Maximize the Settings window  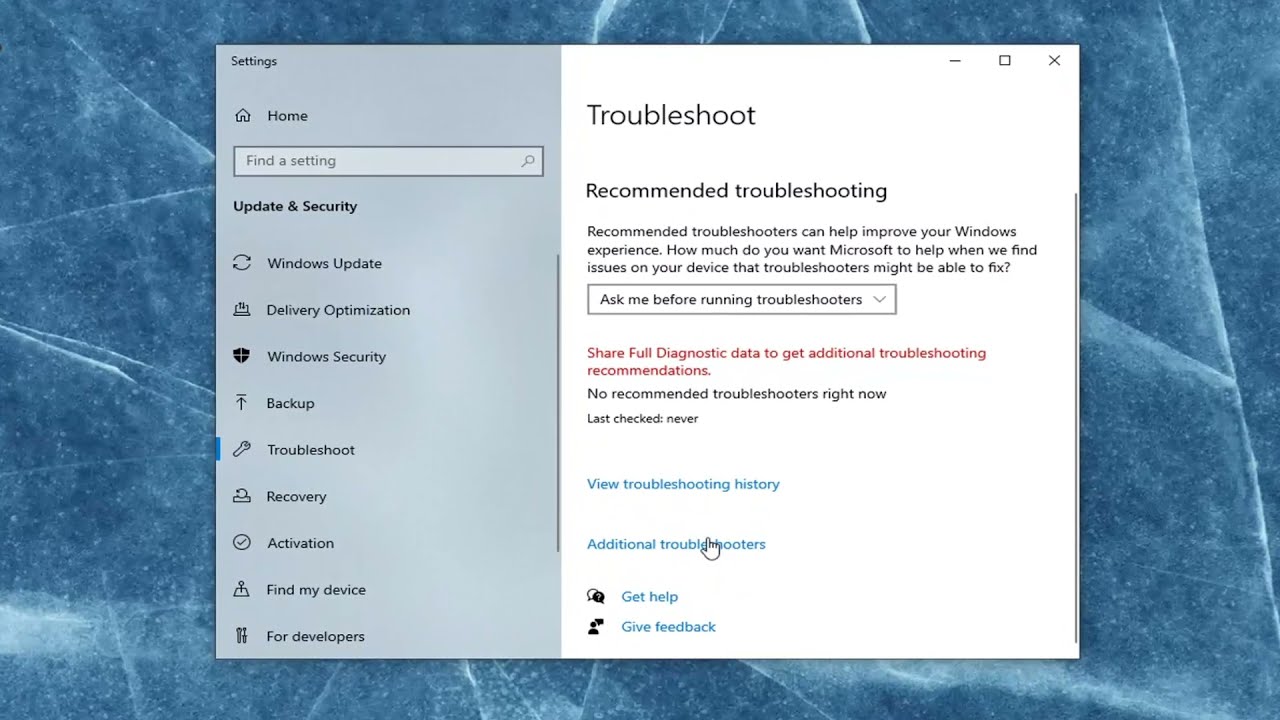coord(1005,61)
